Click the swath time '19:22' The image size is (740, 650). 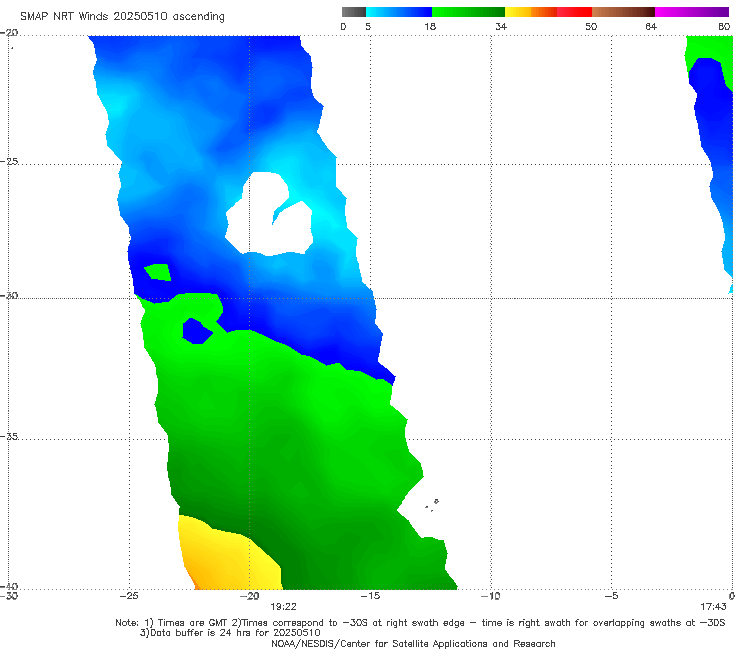pyautogui.click(x=283, y=607)
